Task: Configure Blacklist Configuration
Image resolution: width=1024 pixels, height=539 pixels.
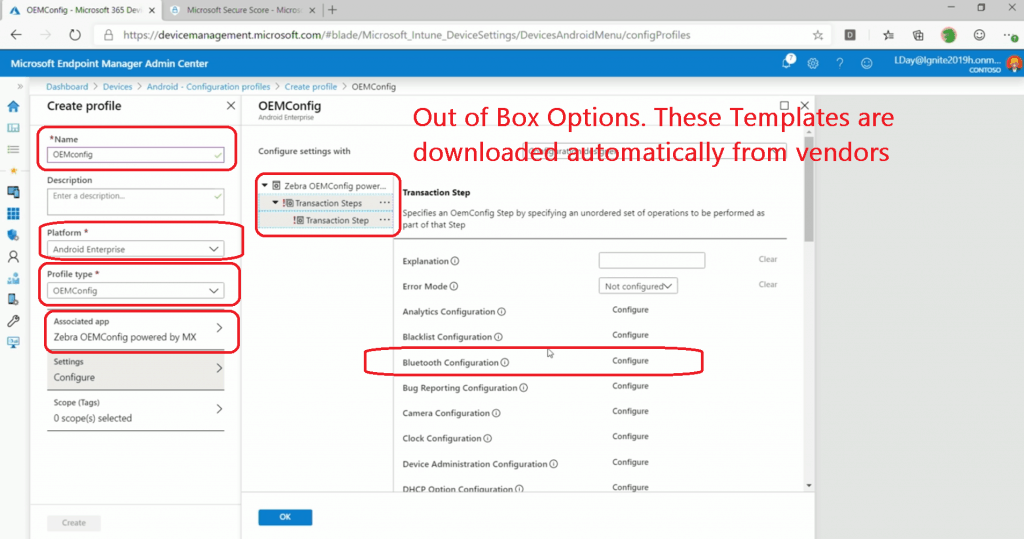Action: [630, 335]
